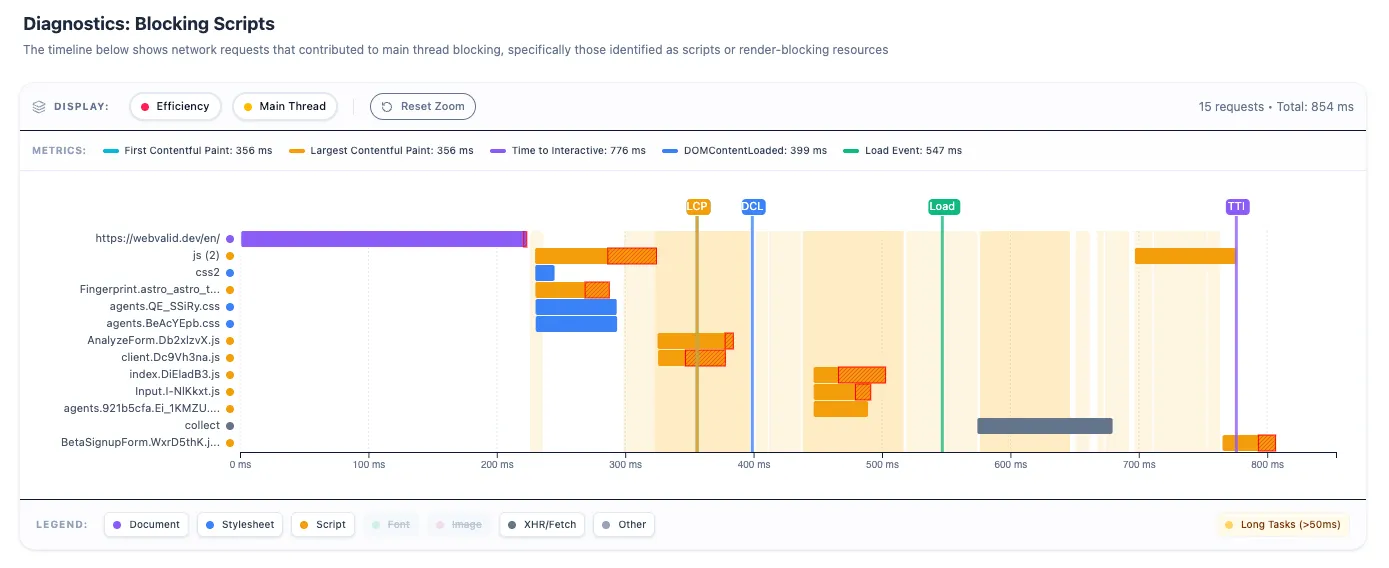Viewport: 1389px width, 568px height.
Task: Enable the Font legend filter
Action: pyautogui.click(x=388, y=524)
